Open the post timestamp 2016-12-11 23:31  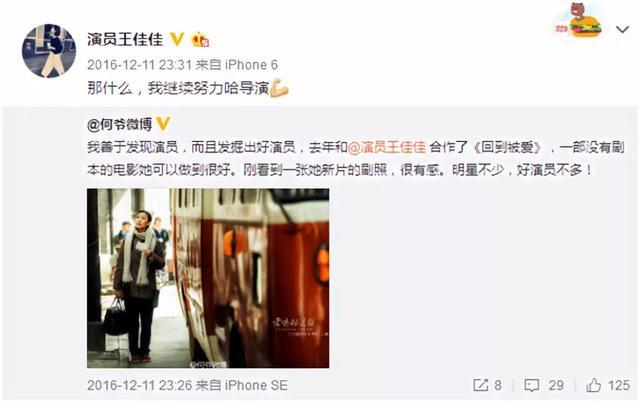pyautogui.click(x=139, y=64)
